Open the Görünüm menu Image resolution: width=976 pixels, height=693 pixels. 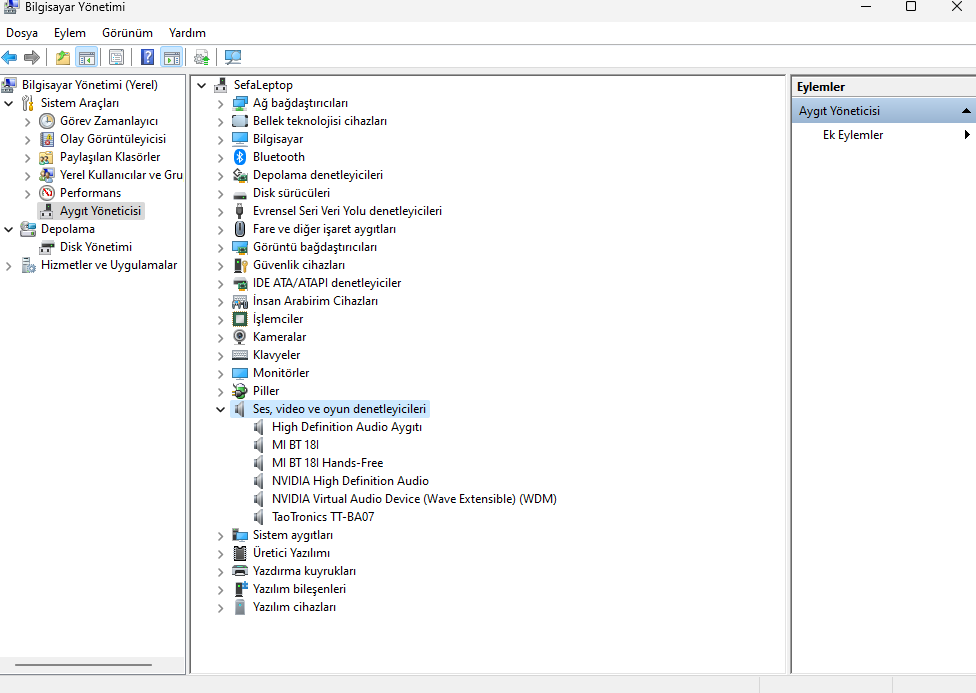[127, 33]
